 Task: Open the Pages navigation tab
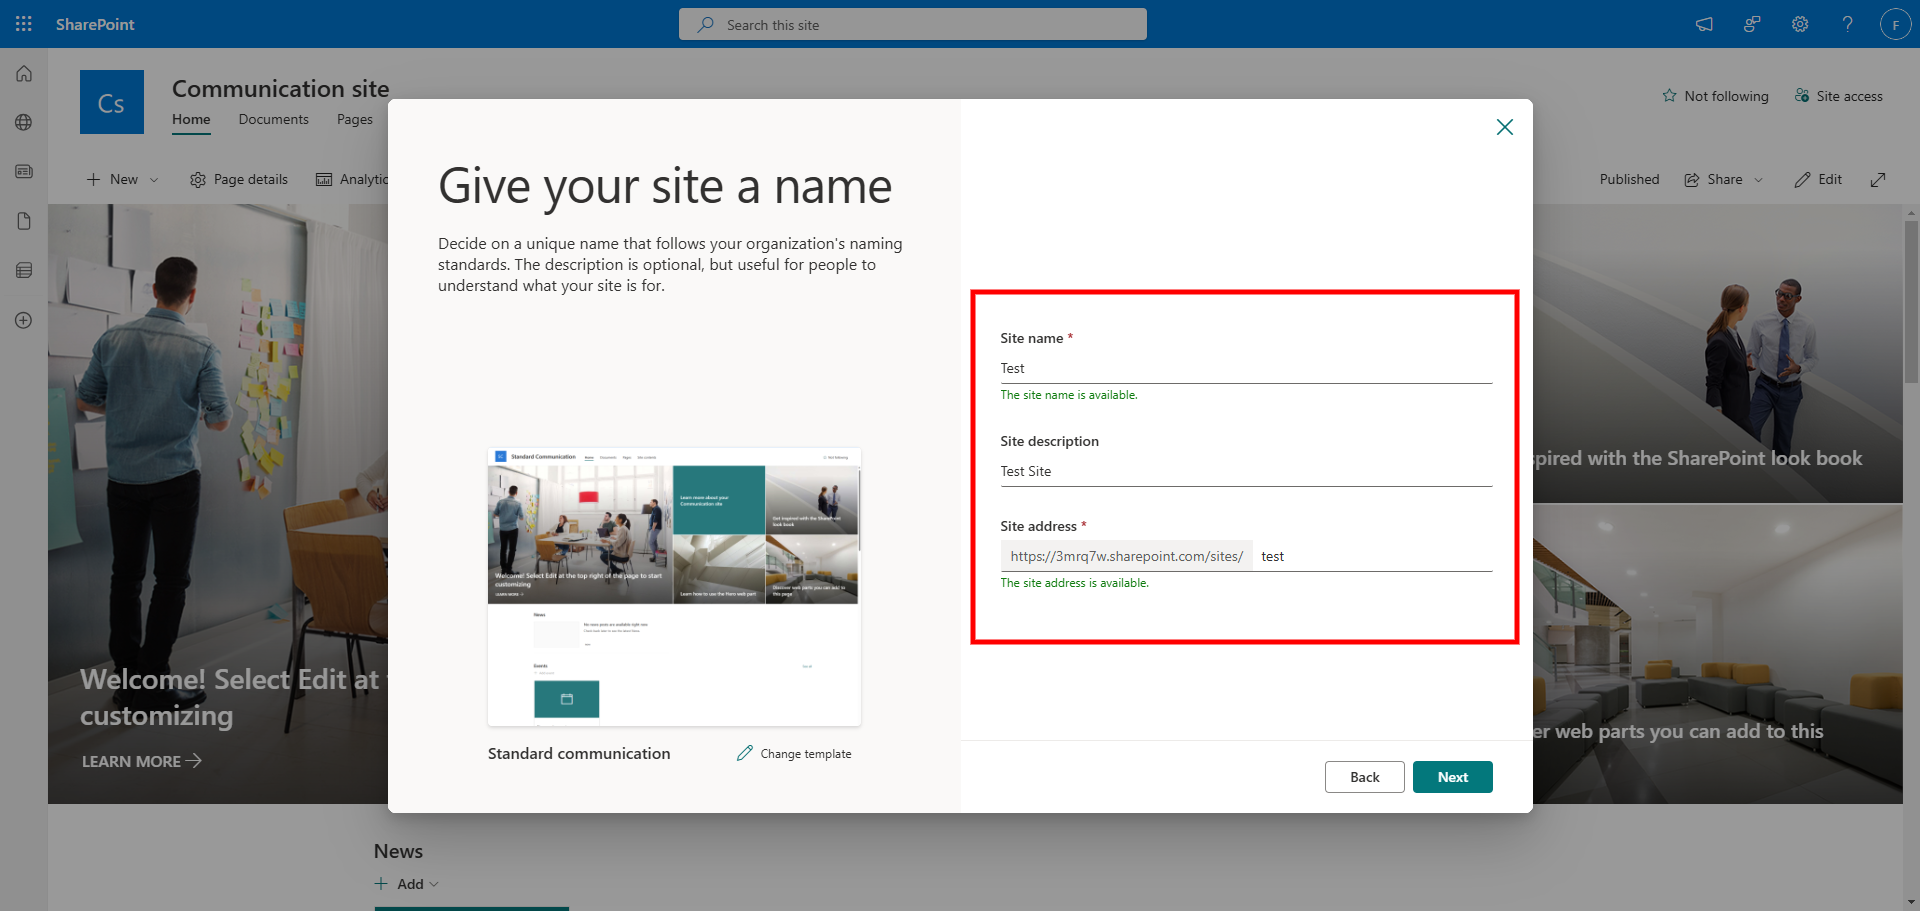[354, 120]
